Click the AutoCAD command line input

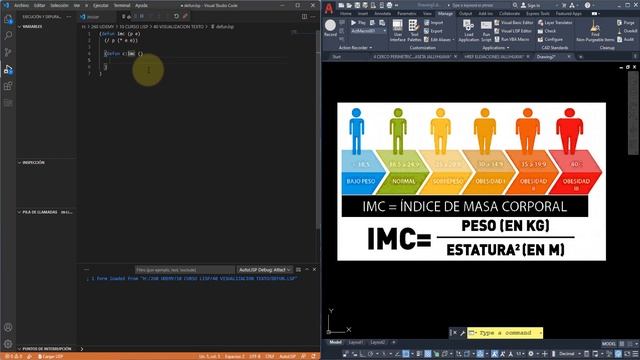click(x=505, y=333)
